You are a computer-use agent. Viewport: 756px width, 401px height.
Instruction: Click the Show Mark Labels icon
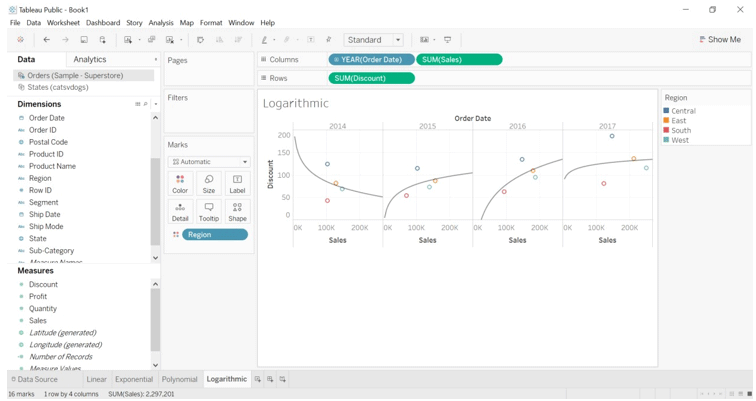[311, 40]
